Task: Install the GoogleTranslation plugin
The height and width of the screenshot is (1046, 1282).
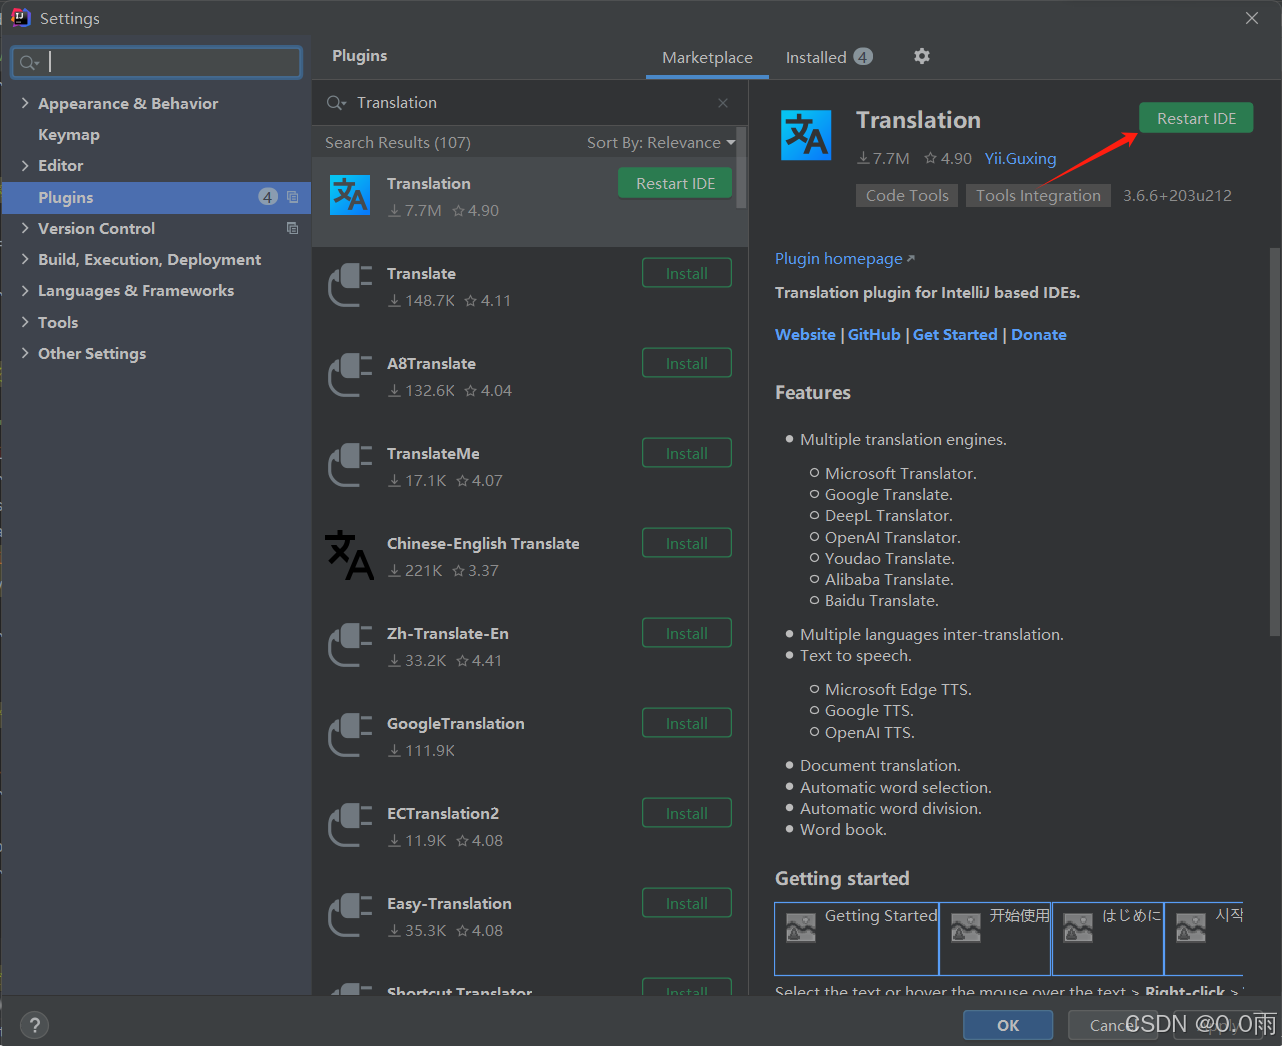Action: coord(686,723)
